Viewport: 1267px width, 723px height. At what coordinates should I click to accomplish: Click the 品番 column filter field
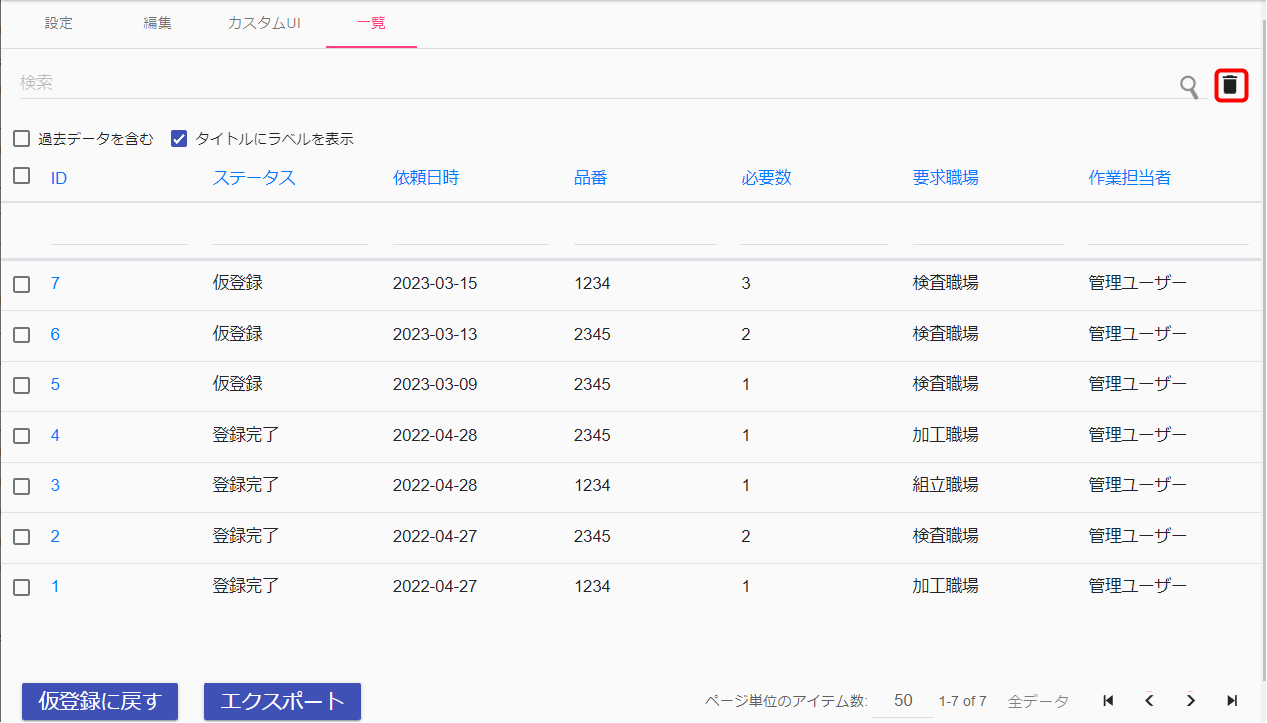[644, 230]
